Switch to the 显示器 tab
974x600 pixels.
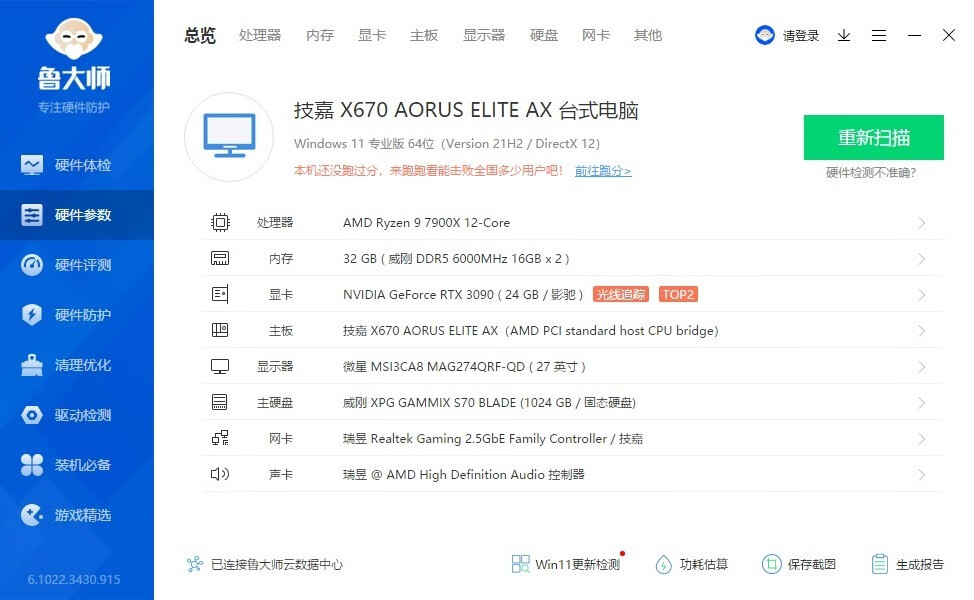(484, 35)
